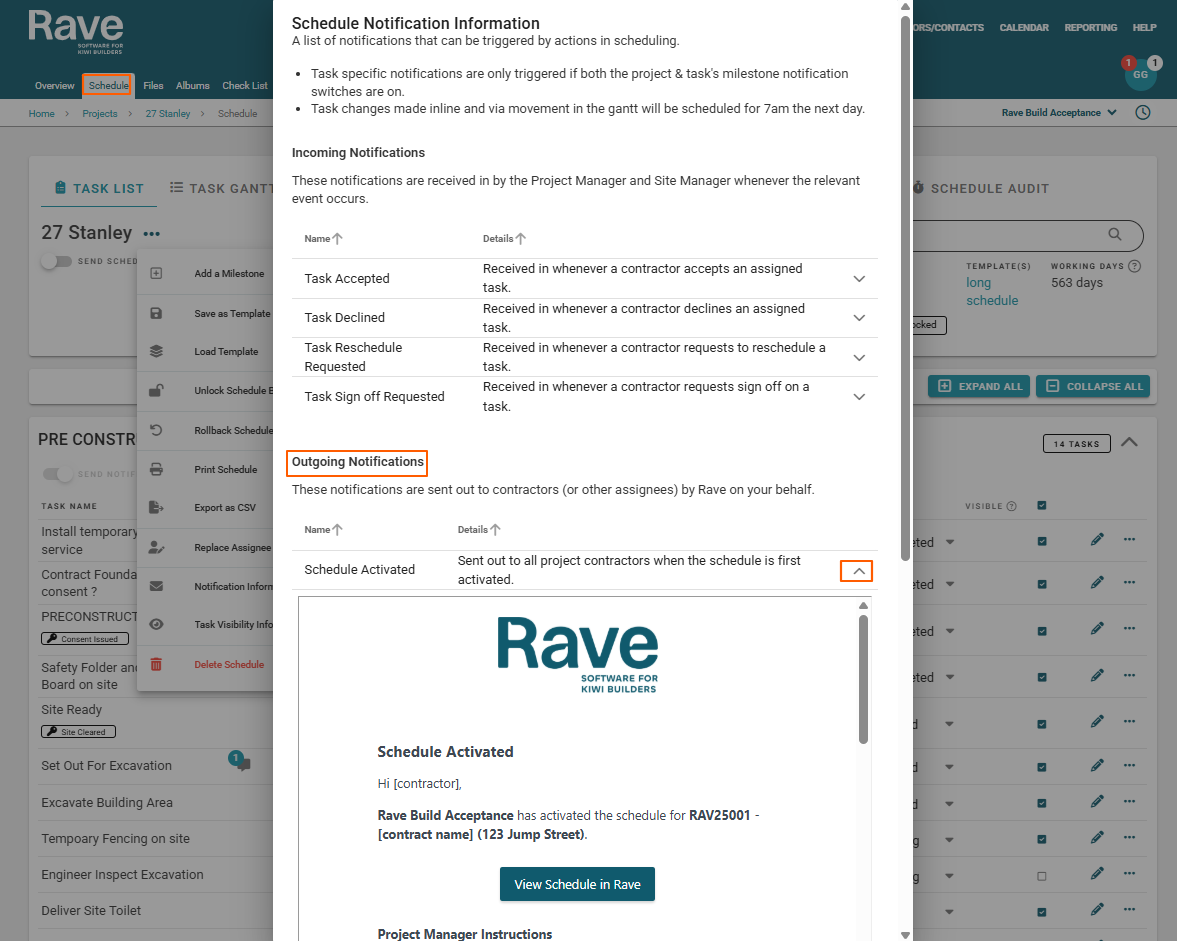Click the Print Schedule printer icon
The image size is (1177, 941).
156,469
